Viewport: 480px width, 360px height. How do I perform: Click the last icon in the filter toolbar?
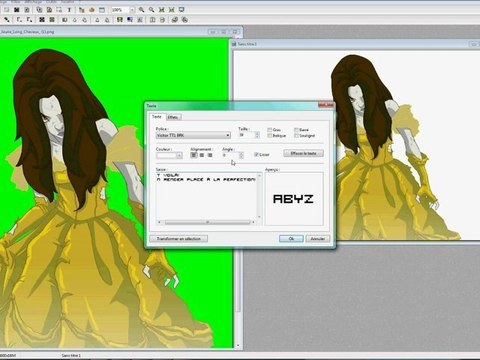pyautogui.click(x=185, y=20)
